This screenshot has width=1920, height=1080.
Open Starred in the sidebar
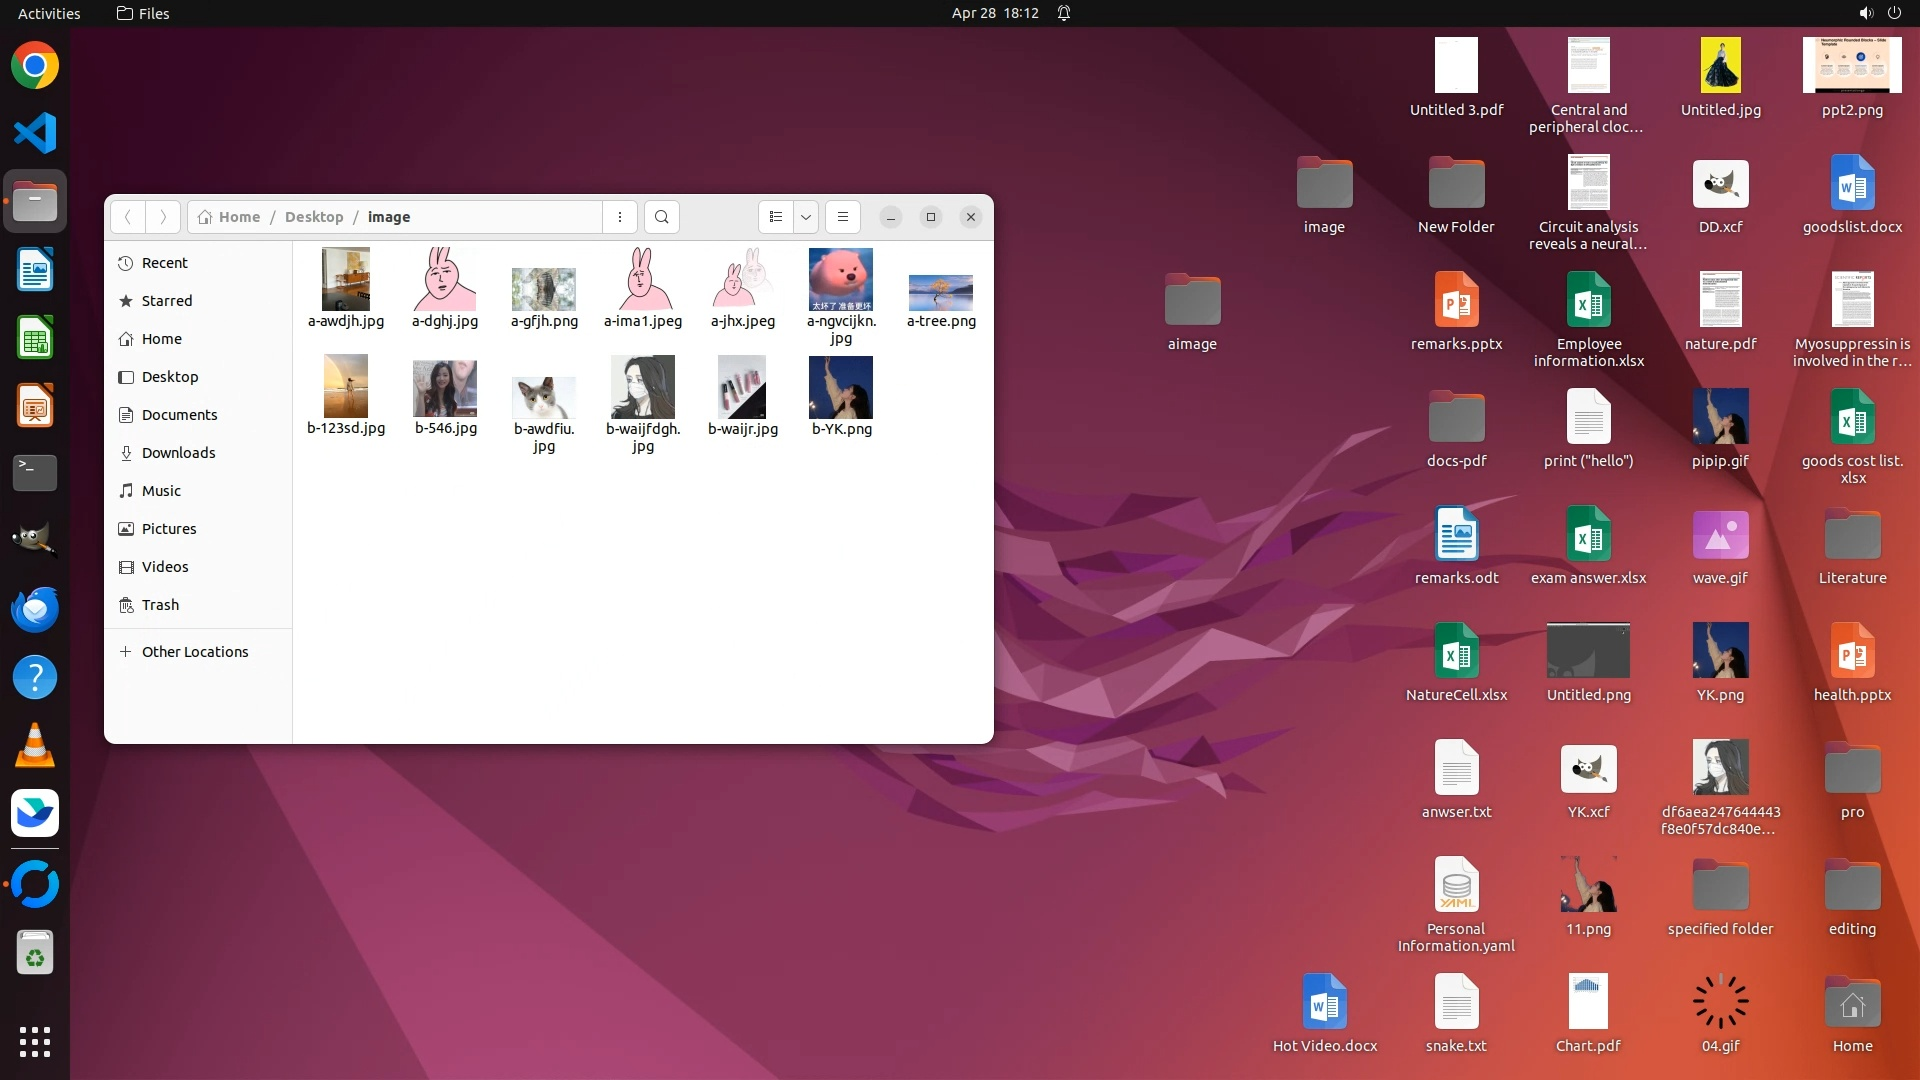tap(166, 301)
